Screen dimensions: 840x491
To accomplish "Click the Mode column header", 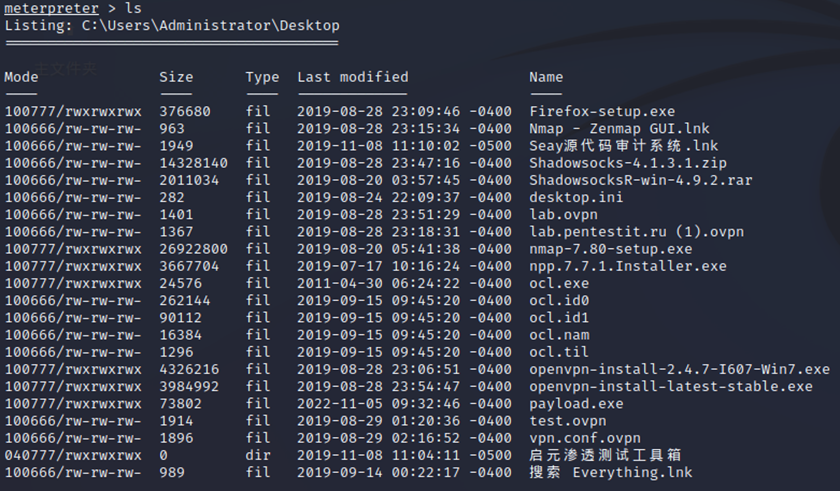I will tap(21, 77).
